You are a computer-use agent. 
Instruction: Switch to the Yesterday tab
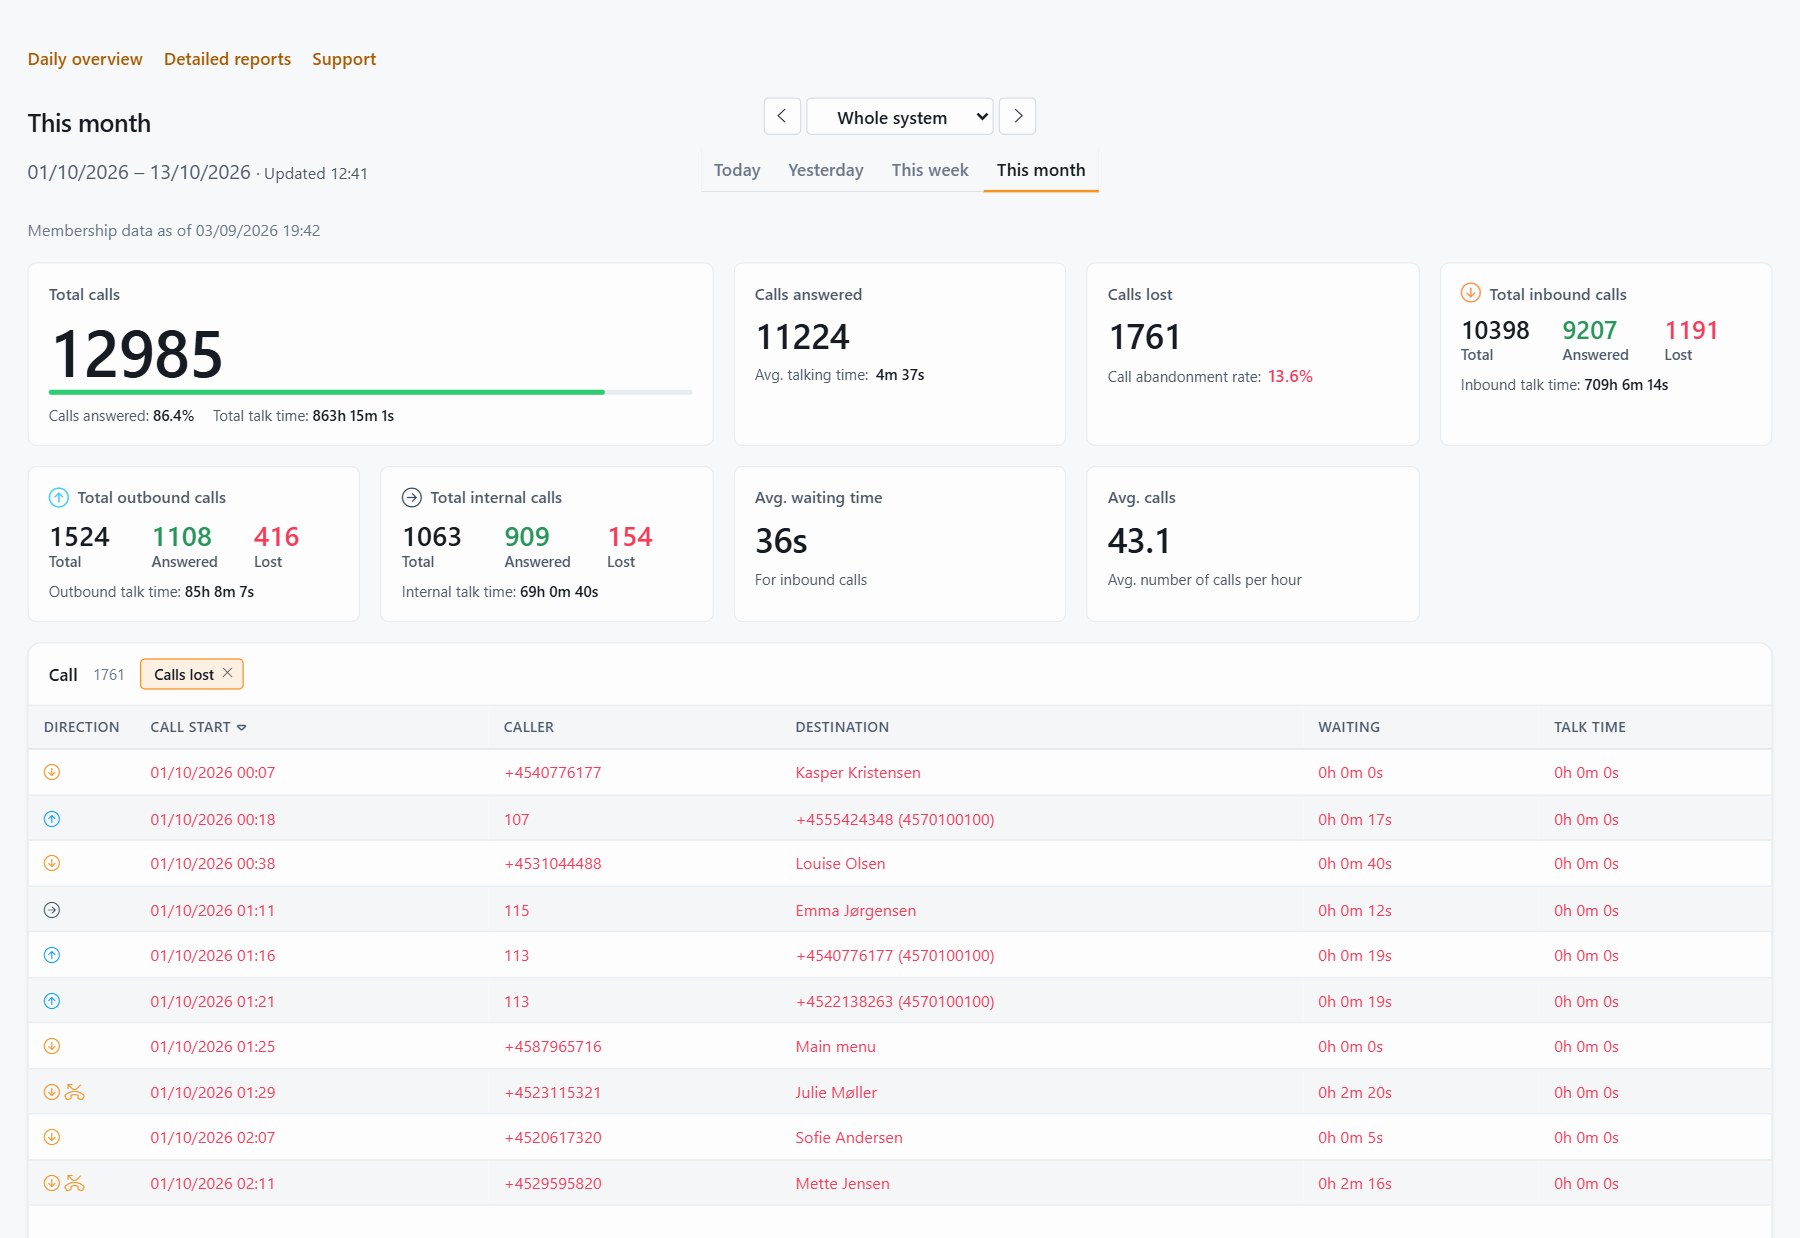[826, 170]
